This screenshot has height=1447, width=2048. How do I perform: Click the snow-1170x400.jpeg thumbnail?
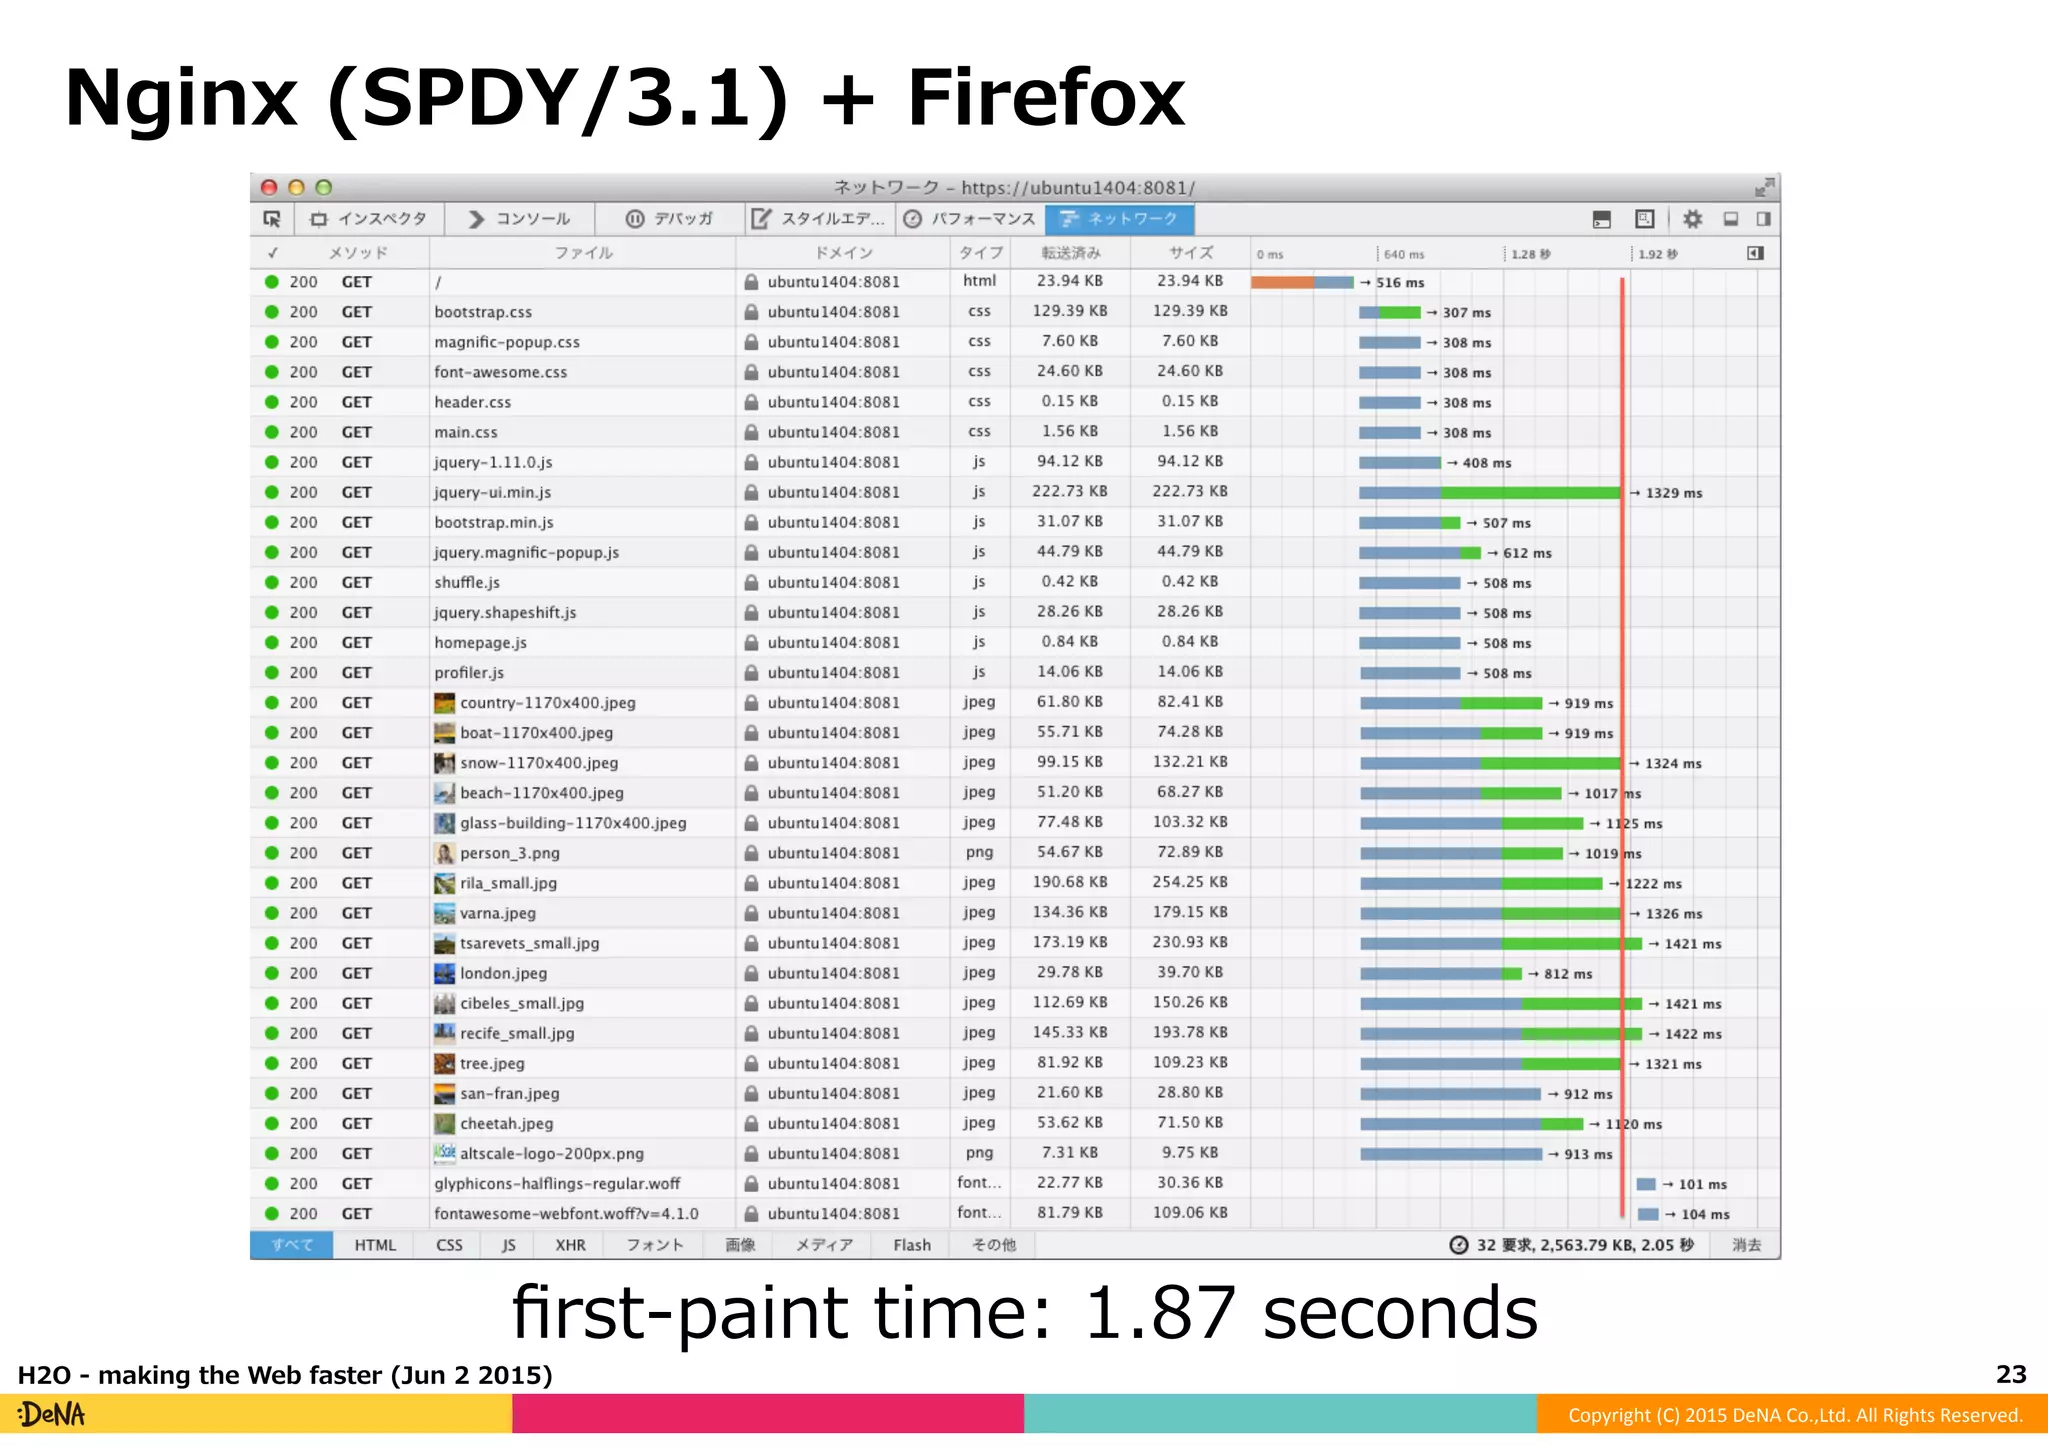coord(445,763)
